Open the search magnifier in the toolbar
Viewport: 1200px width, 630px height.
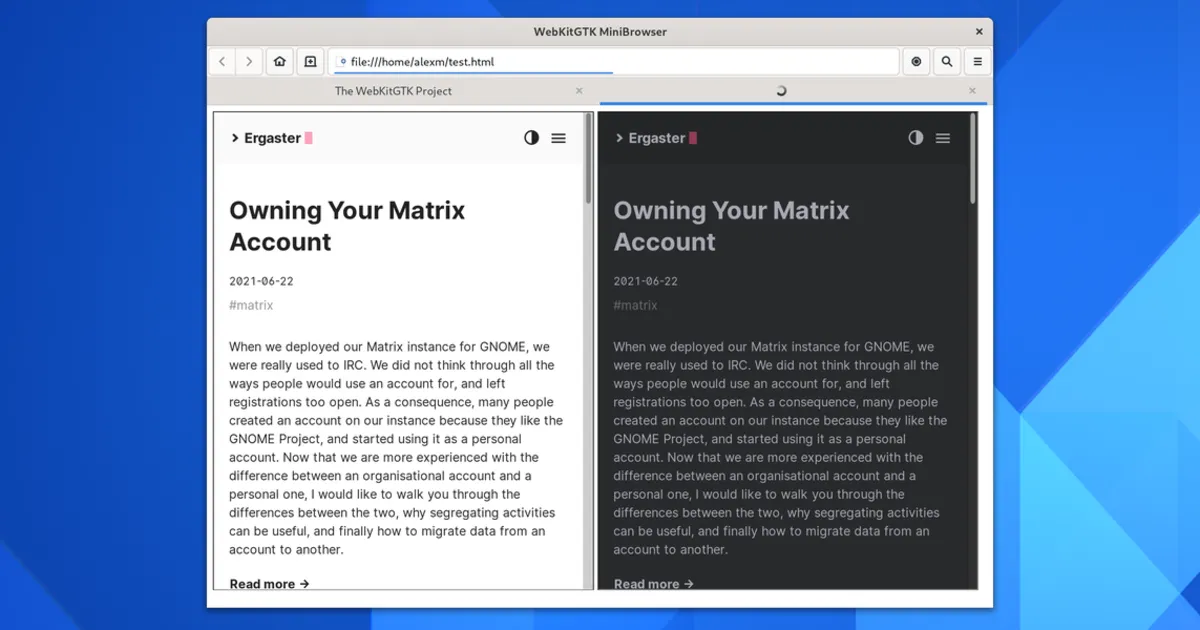click(x=947, y=62)
